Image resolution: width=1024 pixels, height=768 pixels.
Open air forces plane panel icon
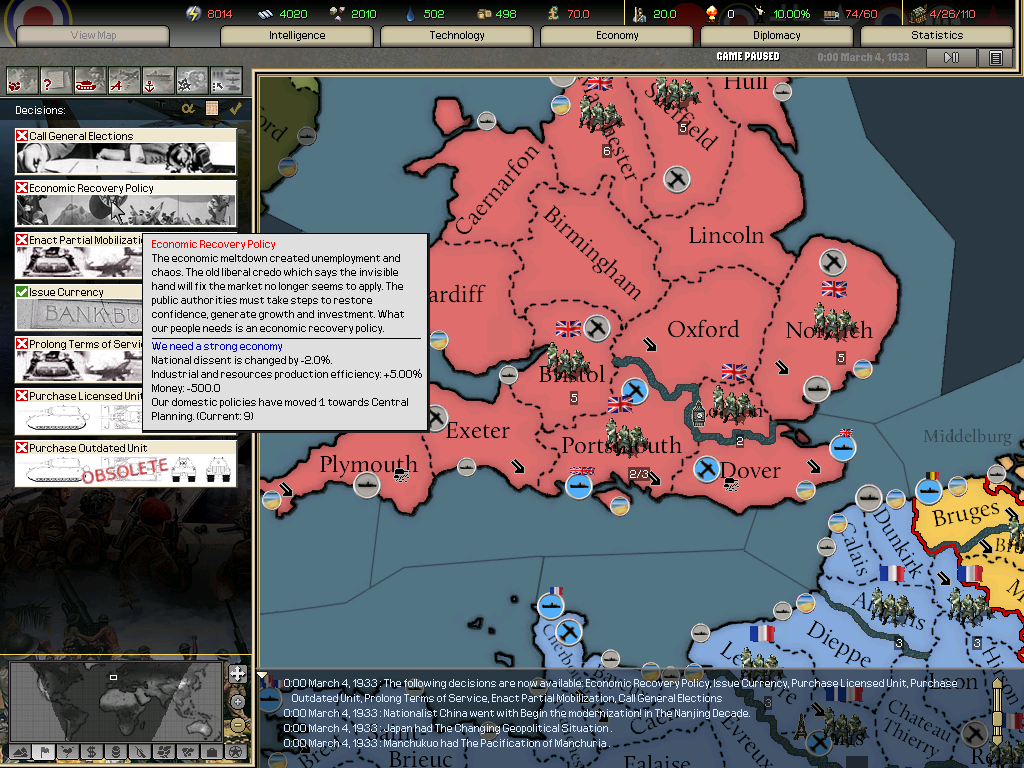point(123,82)
